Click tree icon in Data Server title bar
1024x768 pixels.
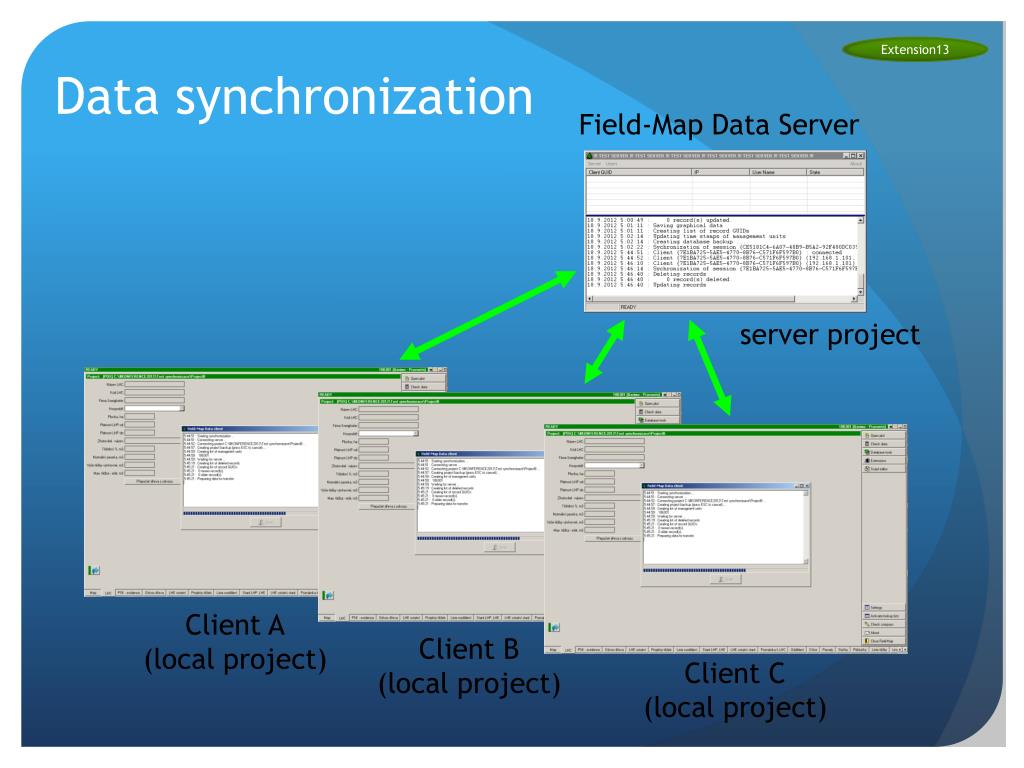click(x=589, y=155)
